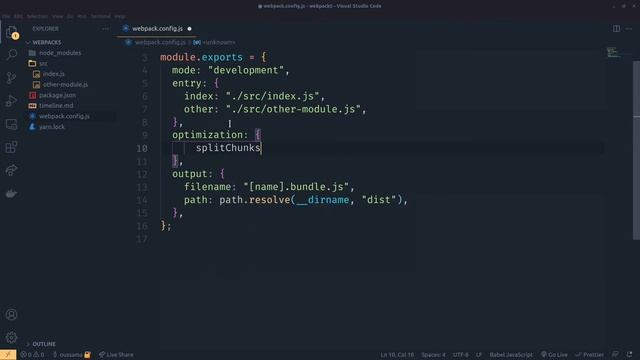This screenshot has height=360, width=640.
Task: Change end of line sequence LF
Action: click(x=478, y=355)
